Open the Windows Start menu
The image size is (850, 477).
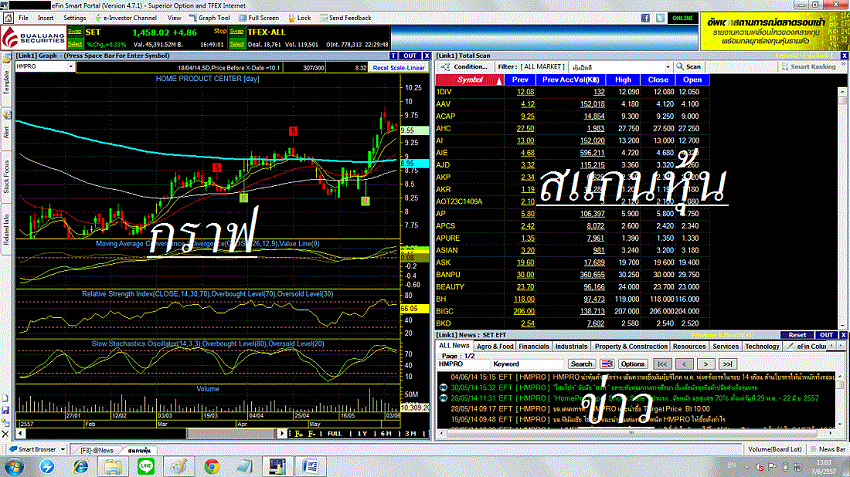[x=14, y=466]
